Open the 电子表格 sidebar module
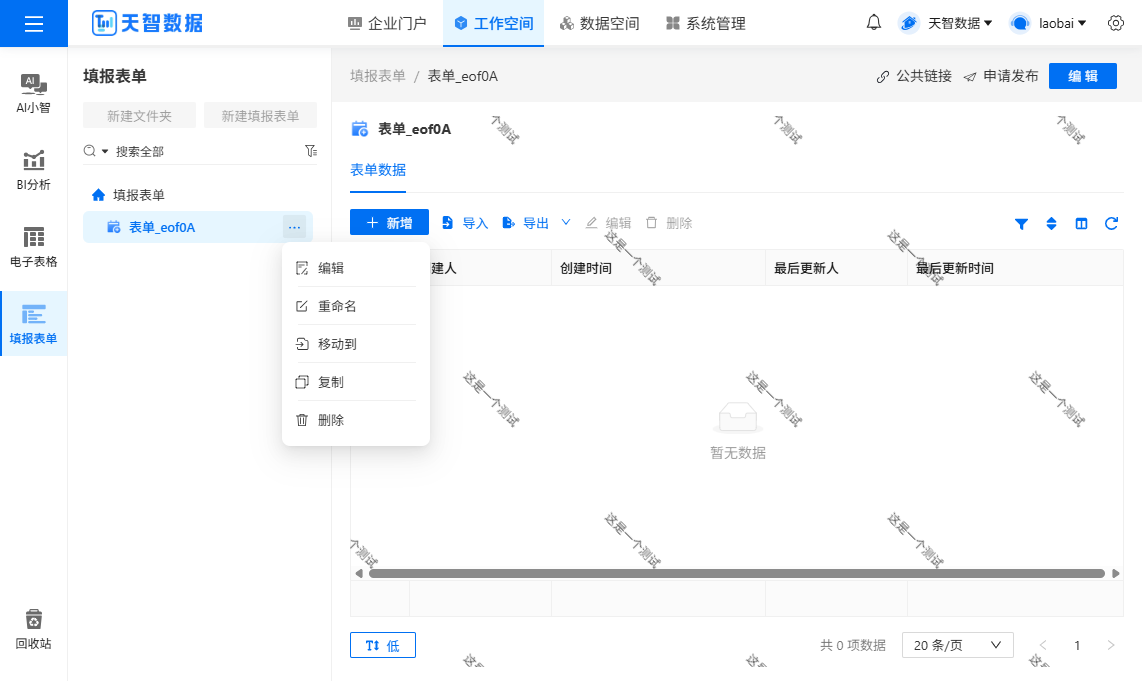 34,247
